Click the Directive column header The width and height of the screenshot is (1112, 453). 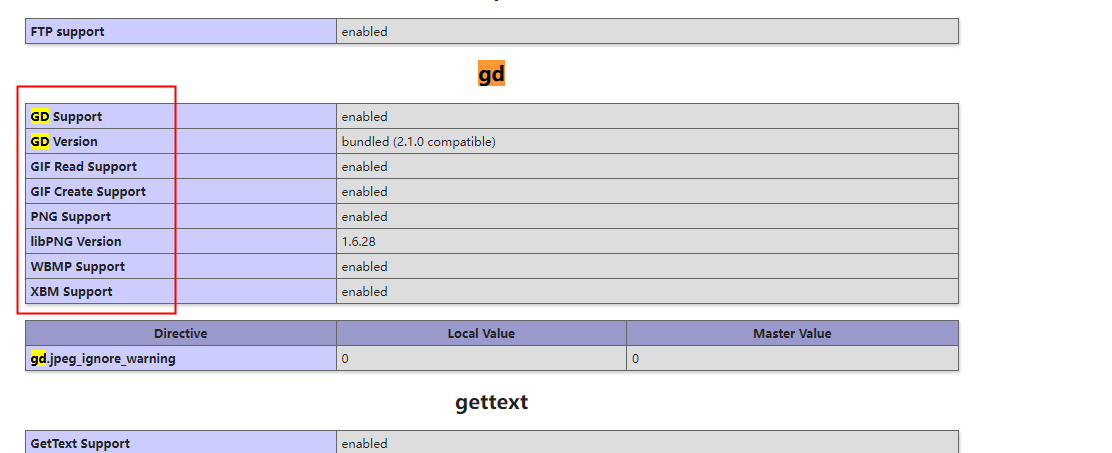click(x=180, y=334)
